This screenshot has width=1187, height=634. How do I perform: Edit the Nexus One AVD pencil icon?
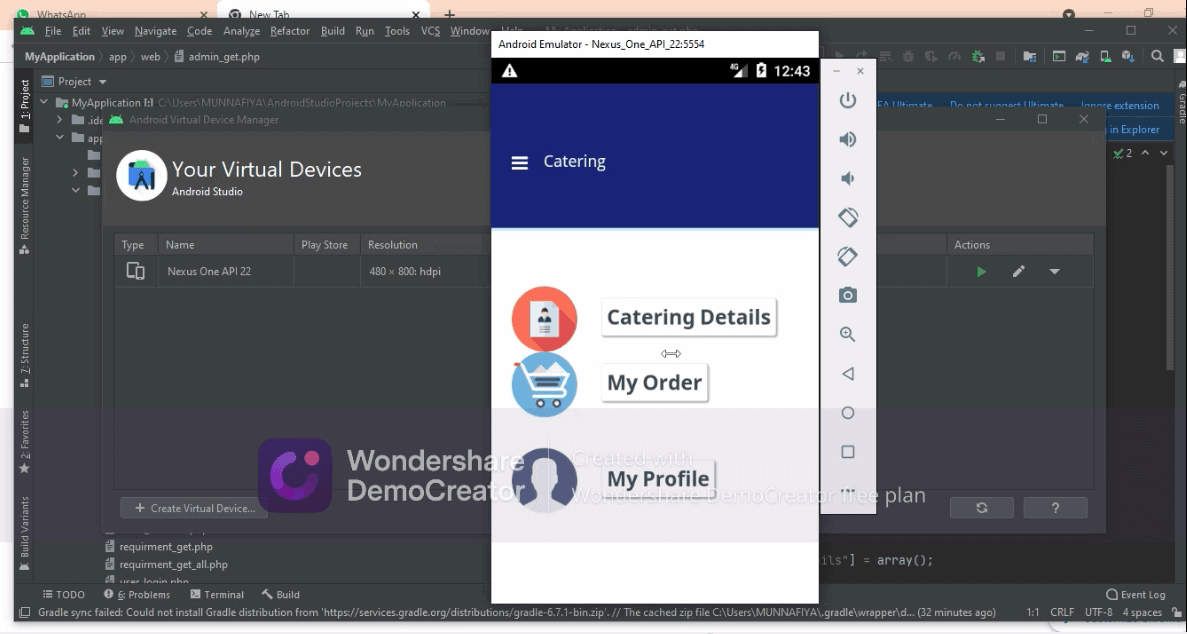pyautogui.click(x=1018, y=272)
